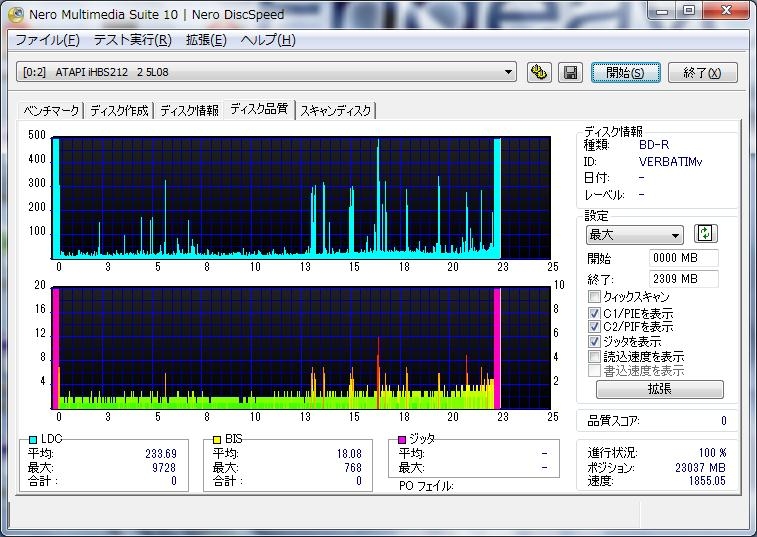Click the 終了 2309 MB input field
This screenshot has height=537, width=757.
tap(683, 279)
